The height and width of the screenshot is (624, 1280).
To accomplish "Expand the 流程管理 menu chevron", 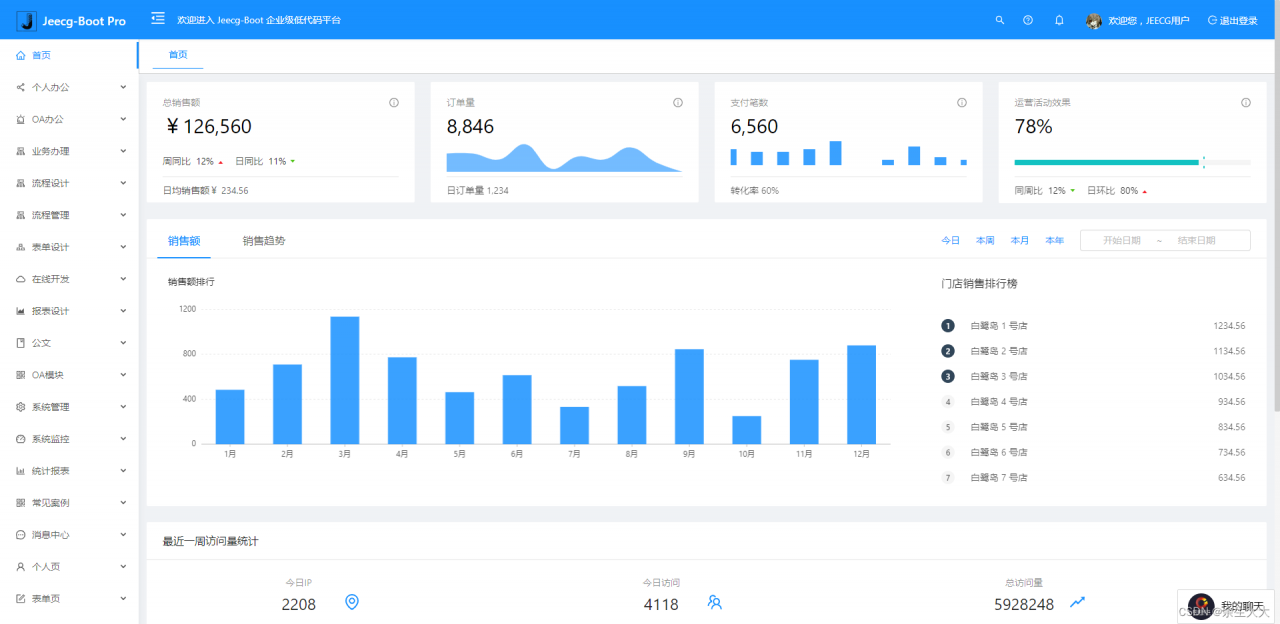I will pyautogui.click(x=123, y=215).
